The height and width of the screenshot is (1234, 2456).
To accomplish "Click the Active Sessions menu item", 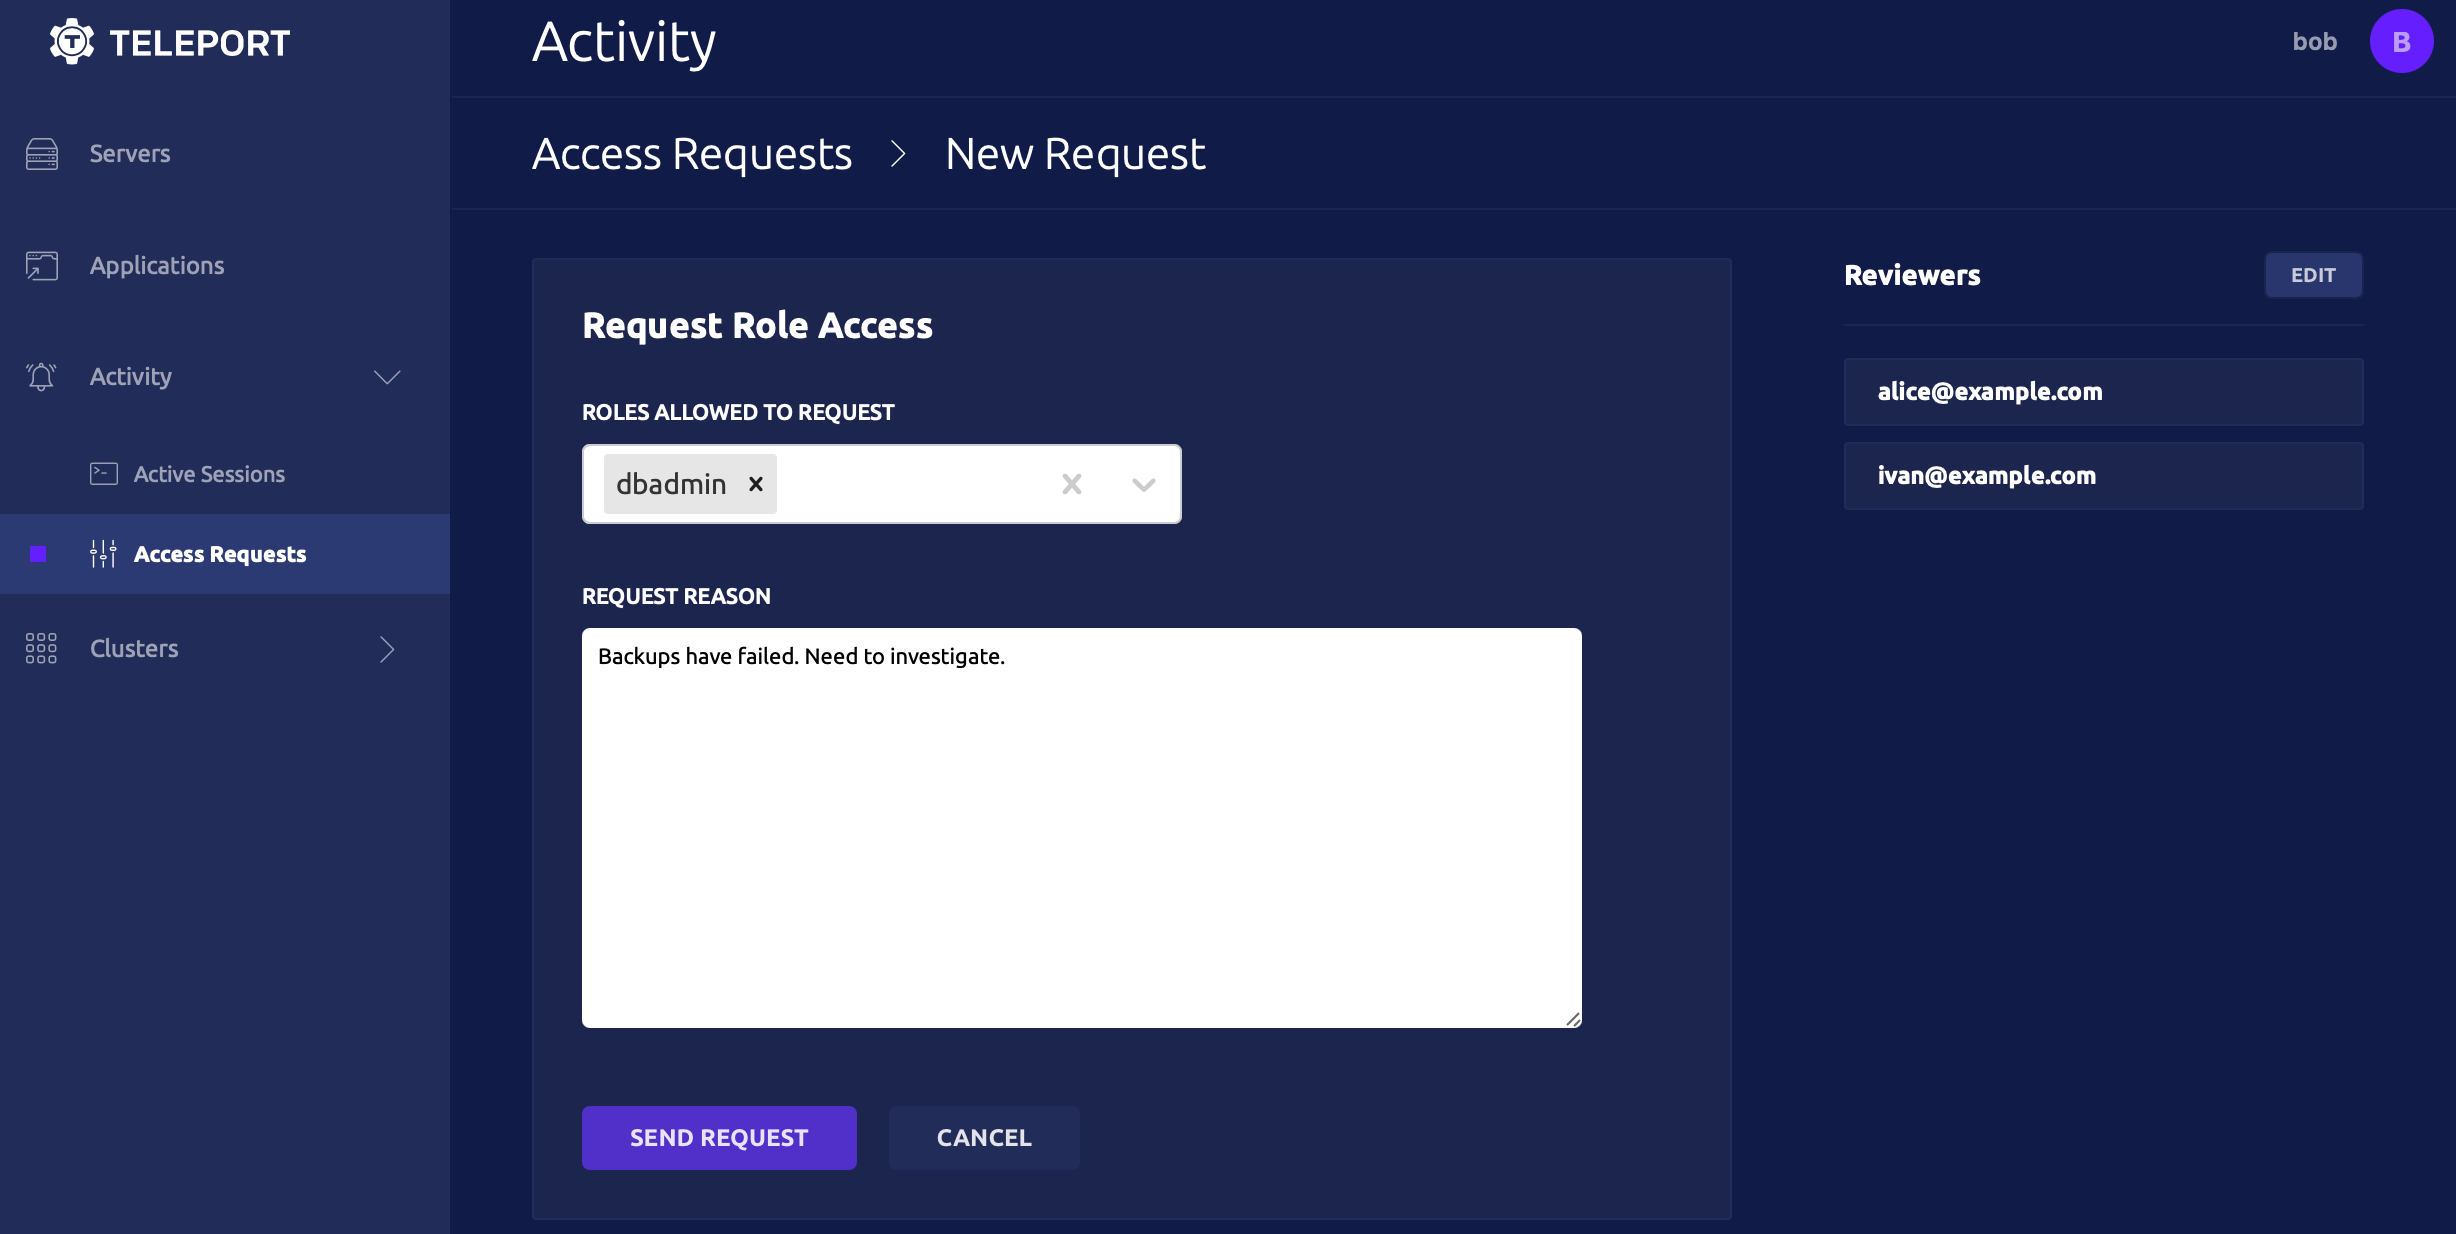I will pyautogui.click(x=209, y=474).
